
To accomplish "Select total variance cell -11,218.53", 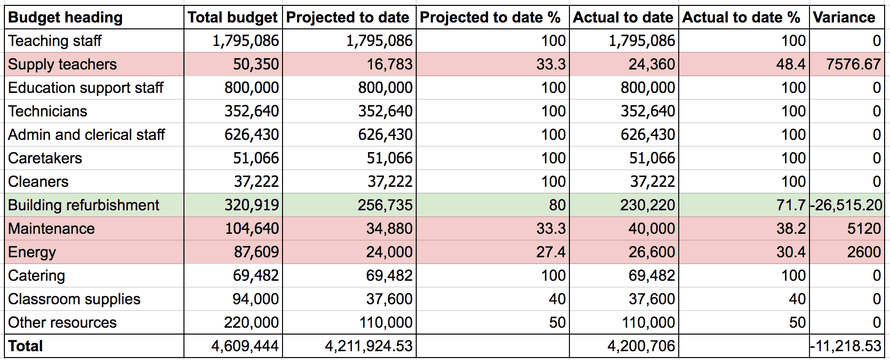I will 847,345.
